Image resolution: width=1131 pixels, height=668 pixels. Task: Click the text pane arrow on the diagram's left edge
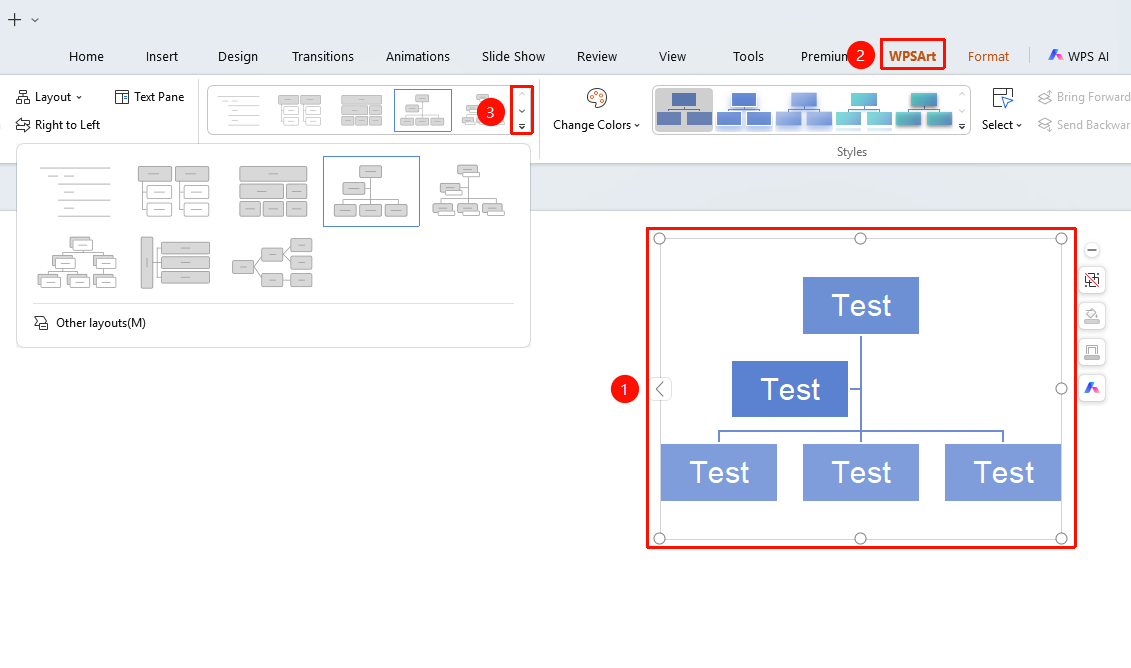pyautogui.click(x=659, y=389)
